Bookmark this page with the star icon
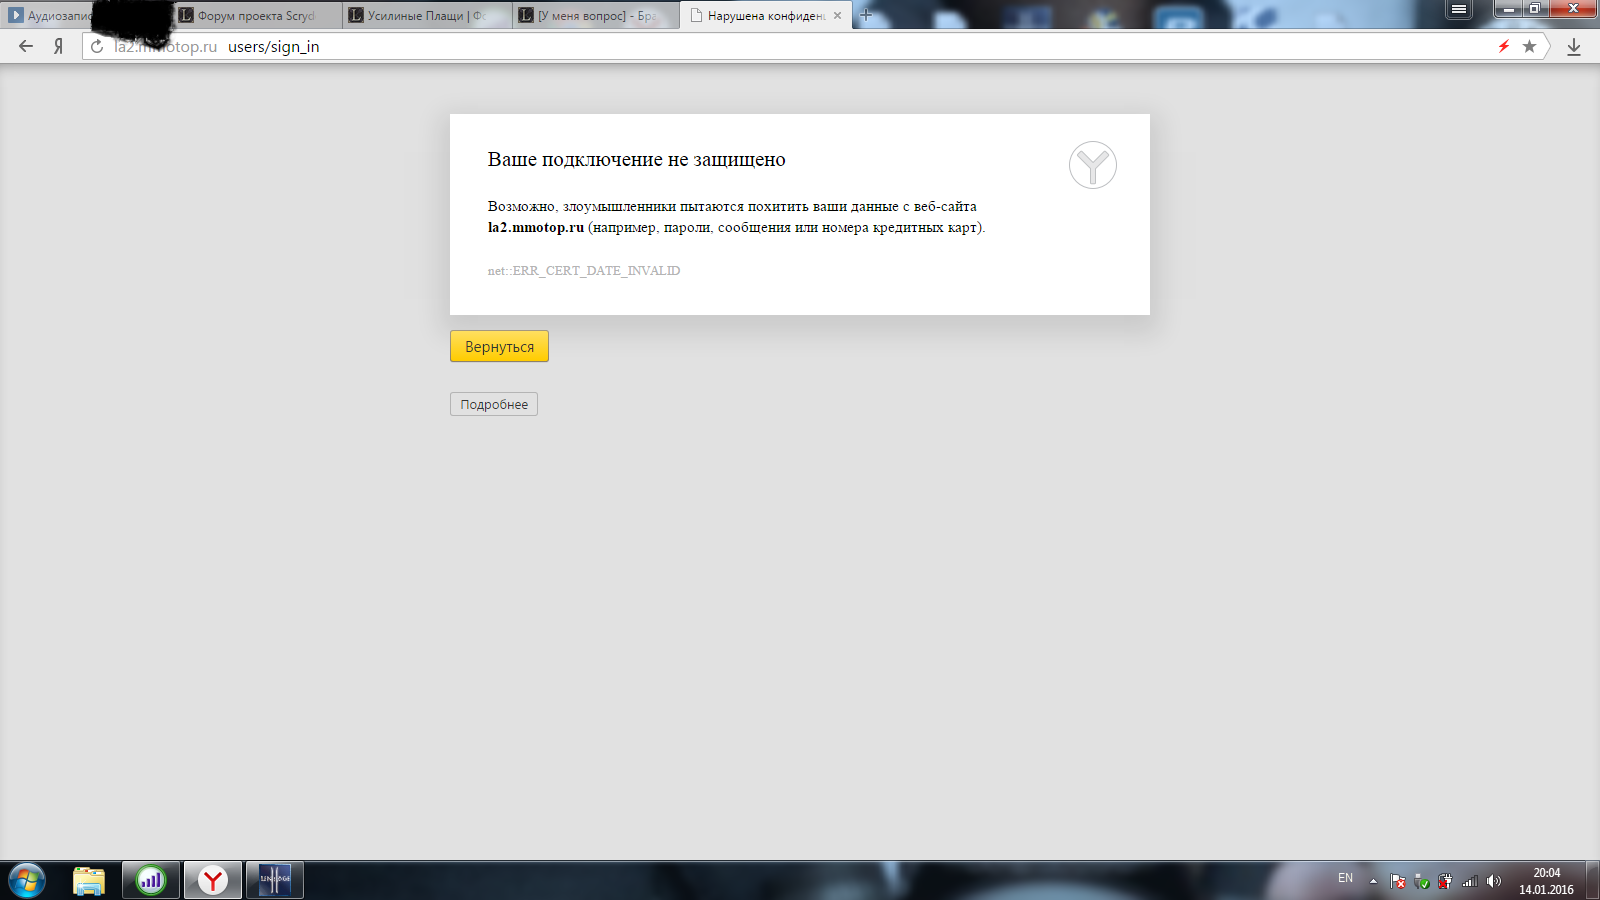The height and width of the screenshot is (900, 1600). pyautogui.click(x=1529, y=46)
